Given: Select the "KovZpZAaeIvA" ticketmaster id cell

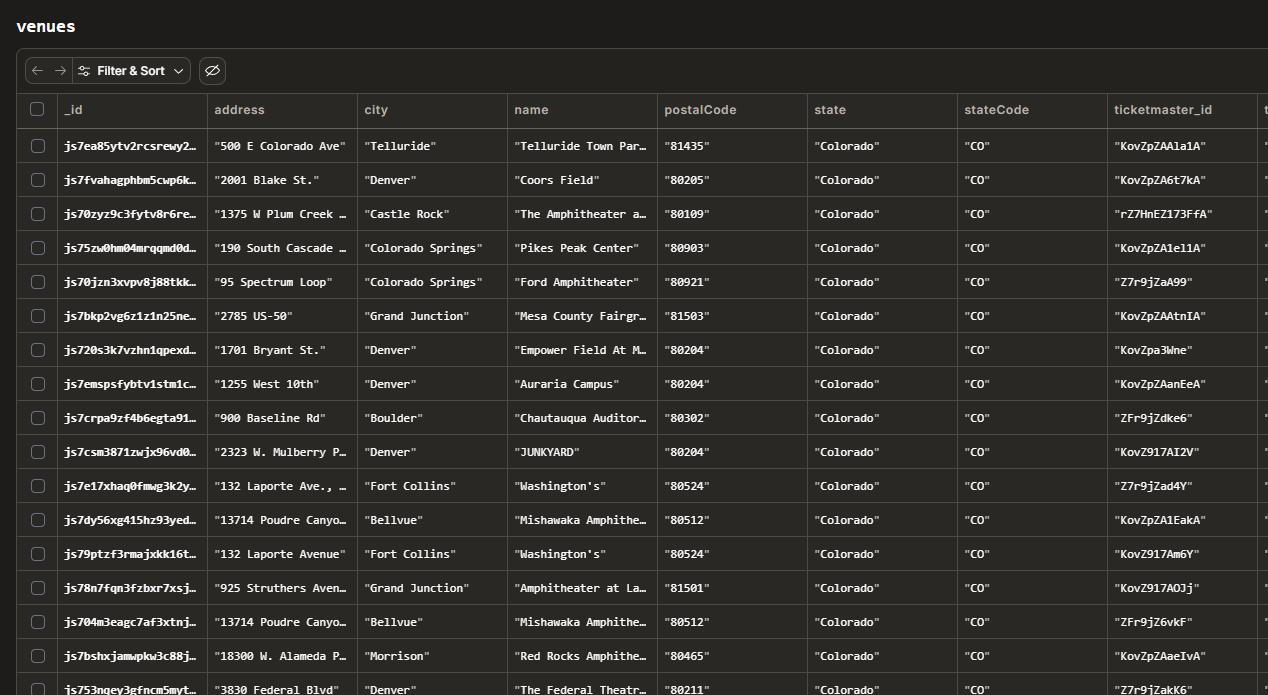Looking at the screenshot, I should click(x=1182, y=656).
